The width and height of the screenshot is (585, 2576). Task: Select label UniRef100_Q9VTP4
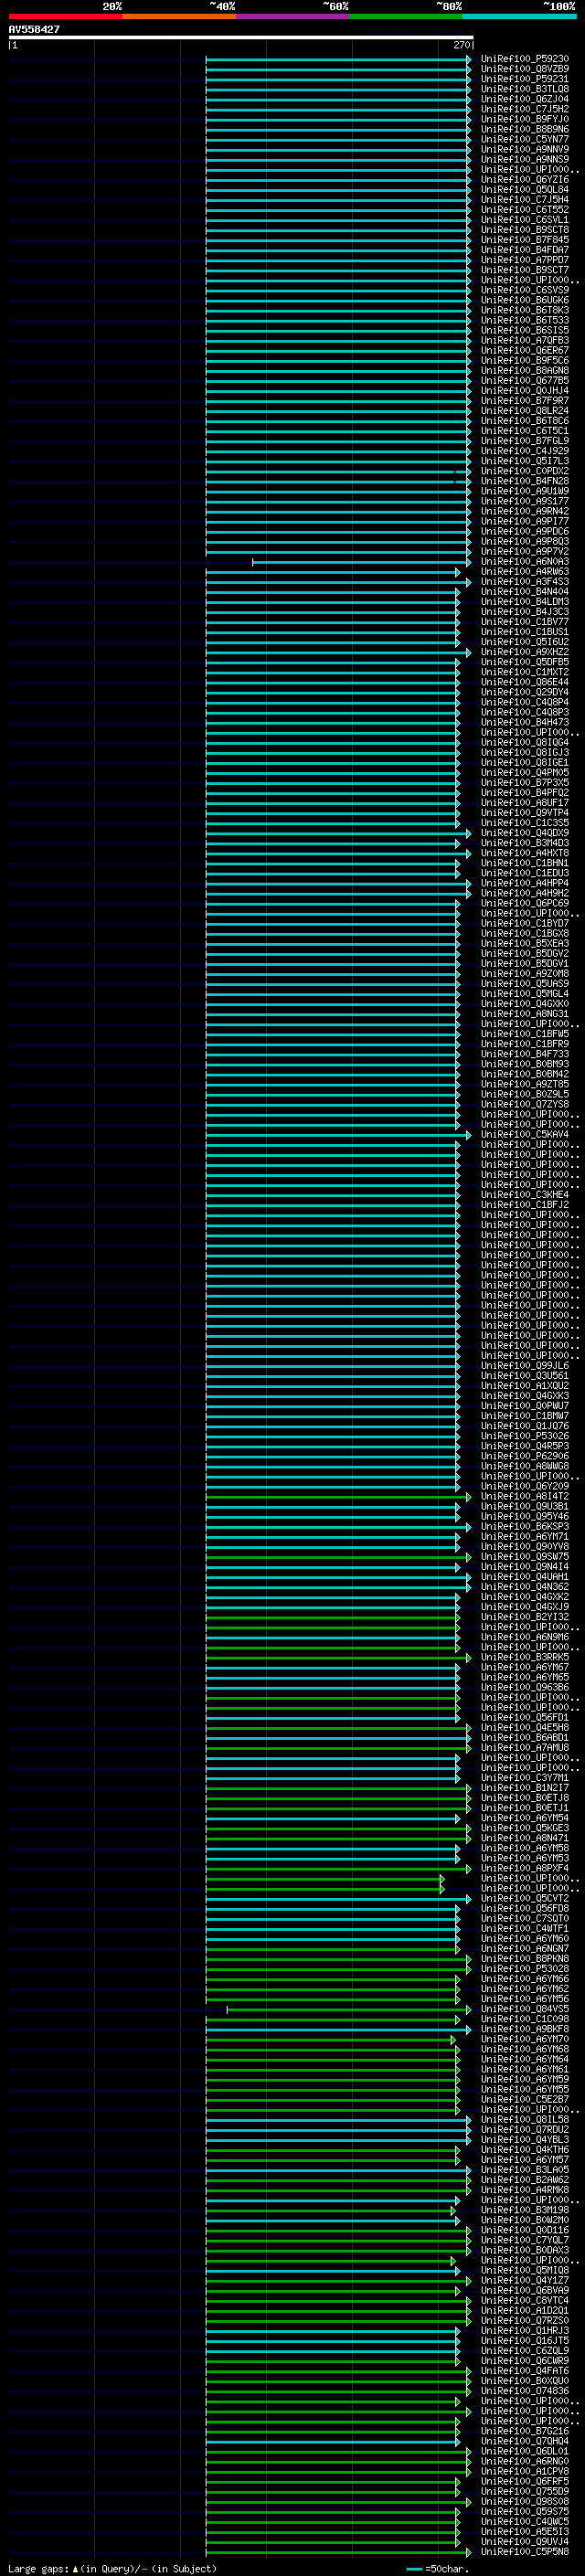[x=525, y=812]
